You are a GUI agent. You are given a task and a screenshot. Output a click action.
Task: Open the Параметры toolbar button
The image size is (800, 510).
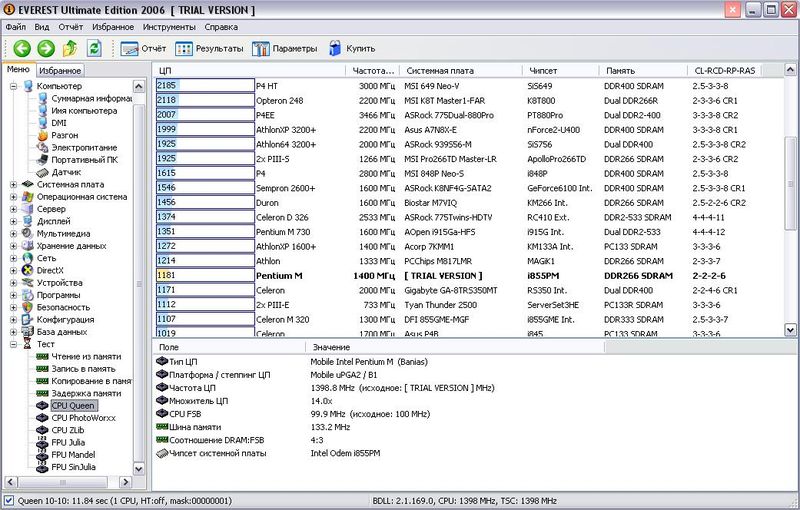tap(284, 48)
